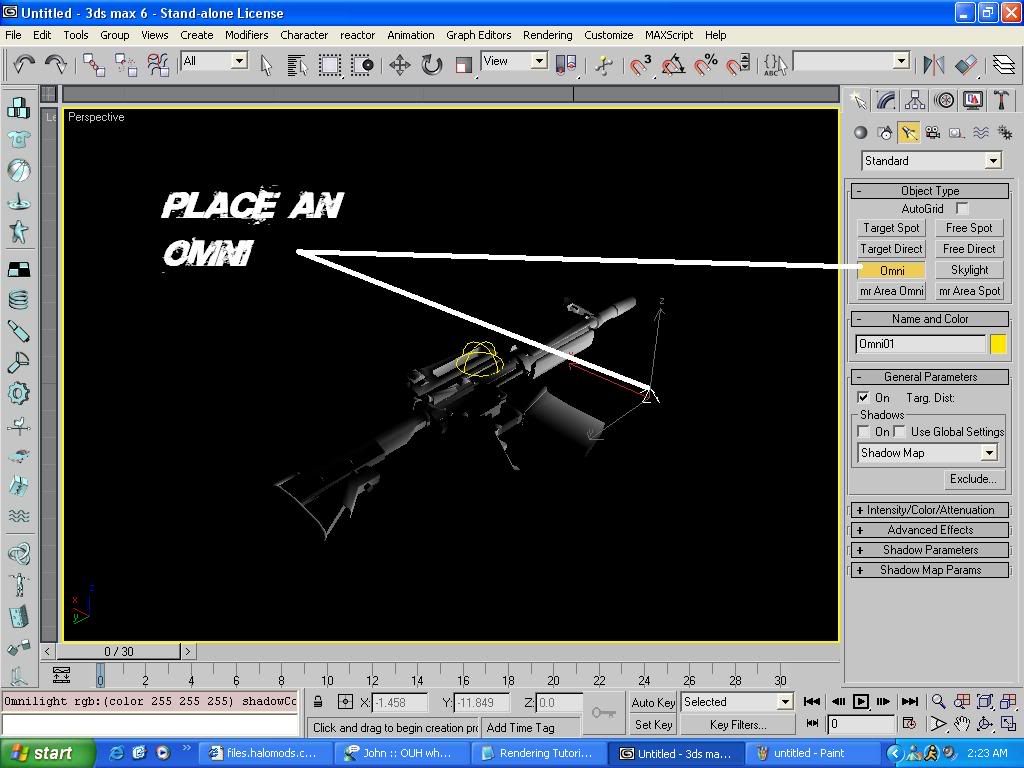Open the Display panel tab
1024x768 pixels.
[972, 100]
